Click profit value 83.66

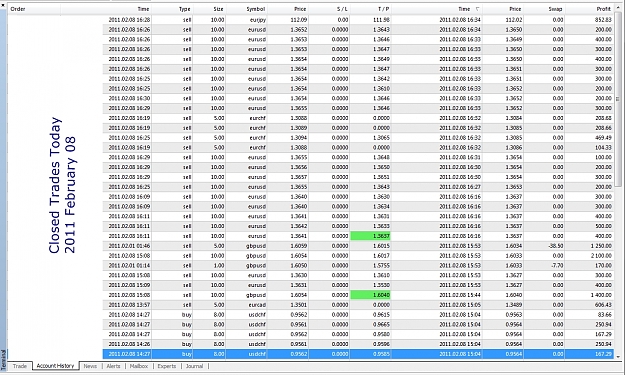(604, 314)
